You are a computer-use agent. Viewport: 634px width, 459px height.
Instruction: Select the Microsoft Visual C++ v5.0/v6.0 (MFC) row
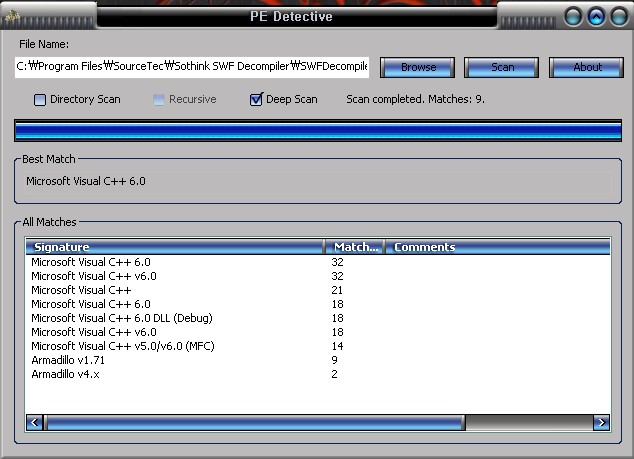tap(318, 346)
